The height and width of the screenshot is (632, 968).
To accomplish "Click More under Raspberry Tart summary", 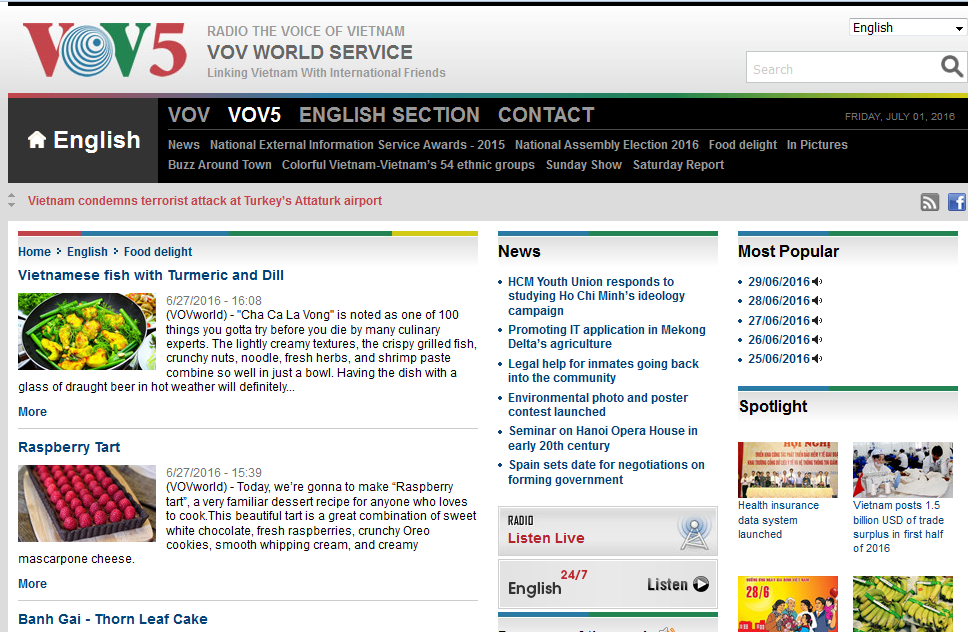I will tap(32, 584).
